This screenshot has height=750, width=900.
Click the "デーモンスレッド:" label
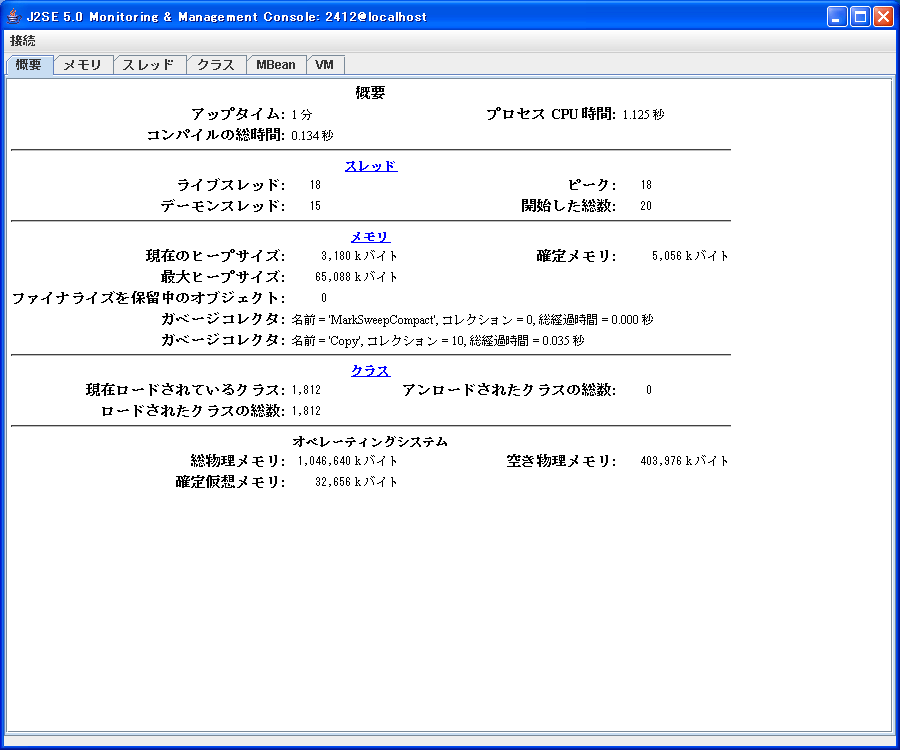223,206
